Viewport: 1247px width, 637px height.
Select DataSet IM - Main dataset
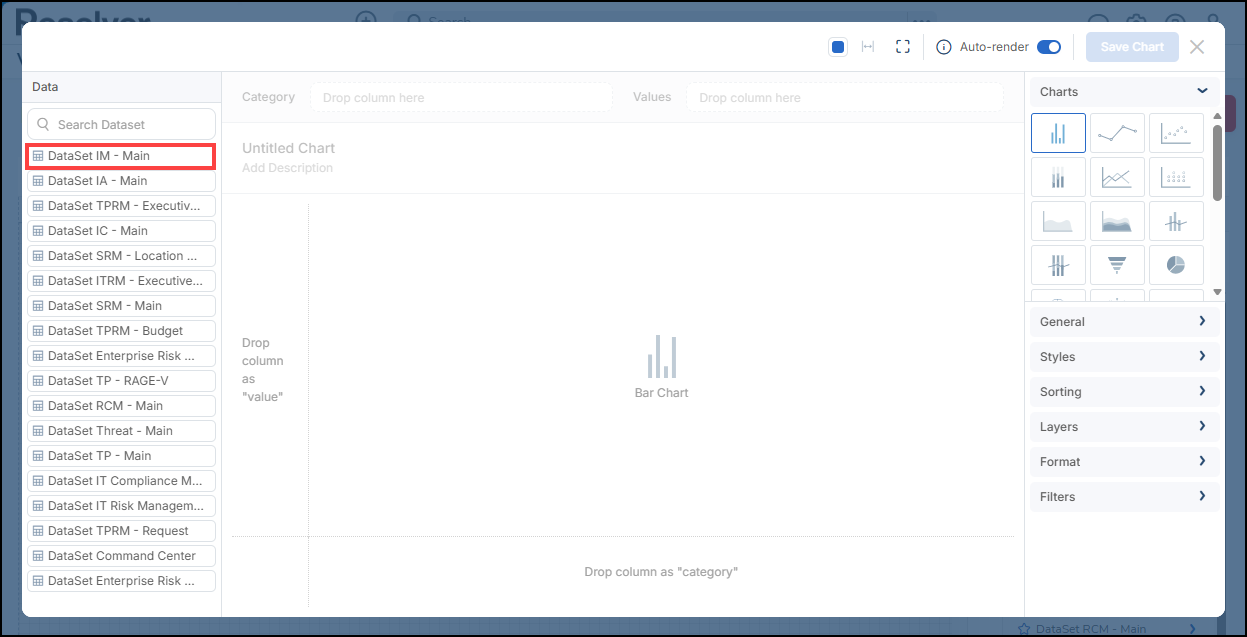pos(121,156)
